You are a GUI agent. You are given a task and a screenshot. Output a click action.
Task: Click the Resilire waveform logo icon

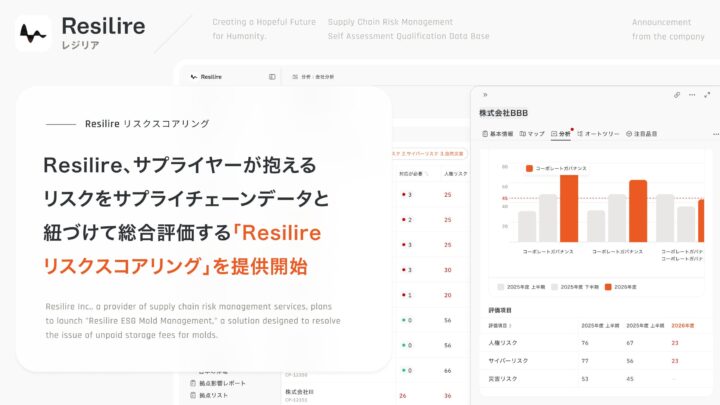(33, 34)
